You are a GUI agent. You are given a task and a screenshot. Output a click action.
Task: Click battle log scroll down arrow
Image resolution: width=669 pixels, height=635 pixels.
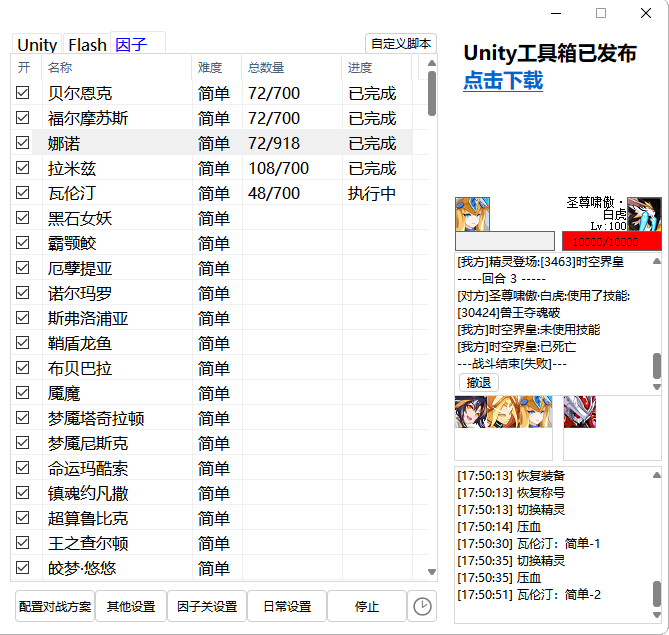pos(657,387)
